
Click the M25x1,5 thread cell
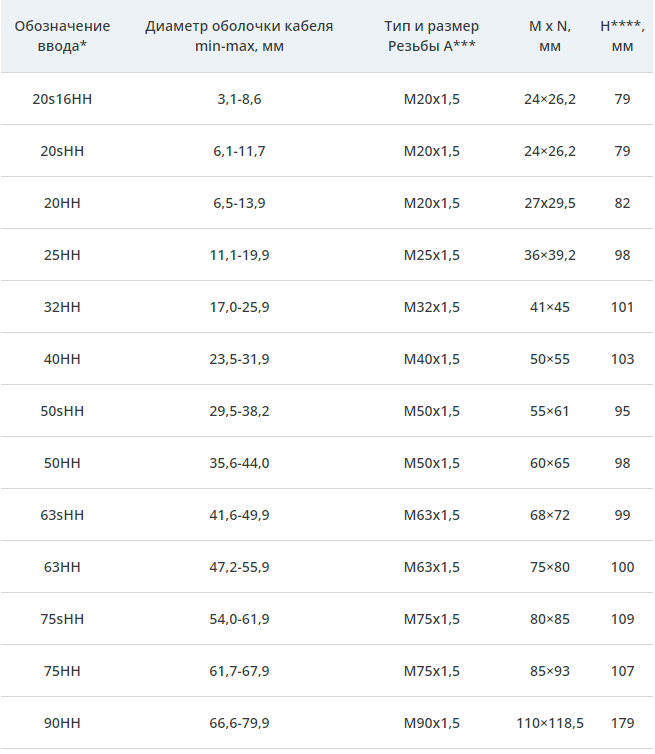coord(432,255)
